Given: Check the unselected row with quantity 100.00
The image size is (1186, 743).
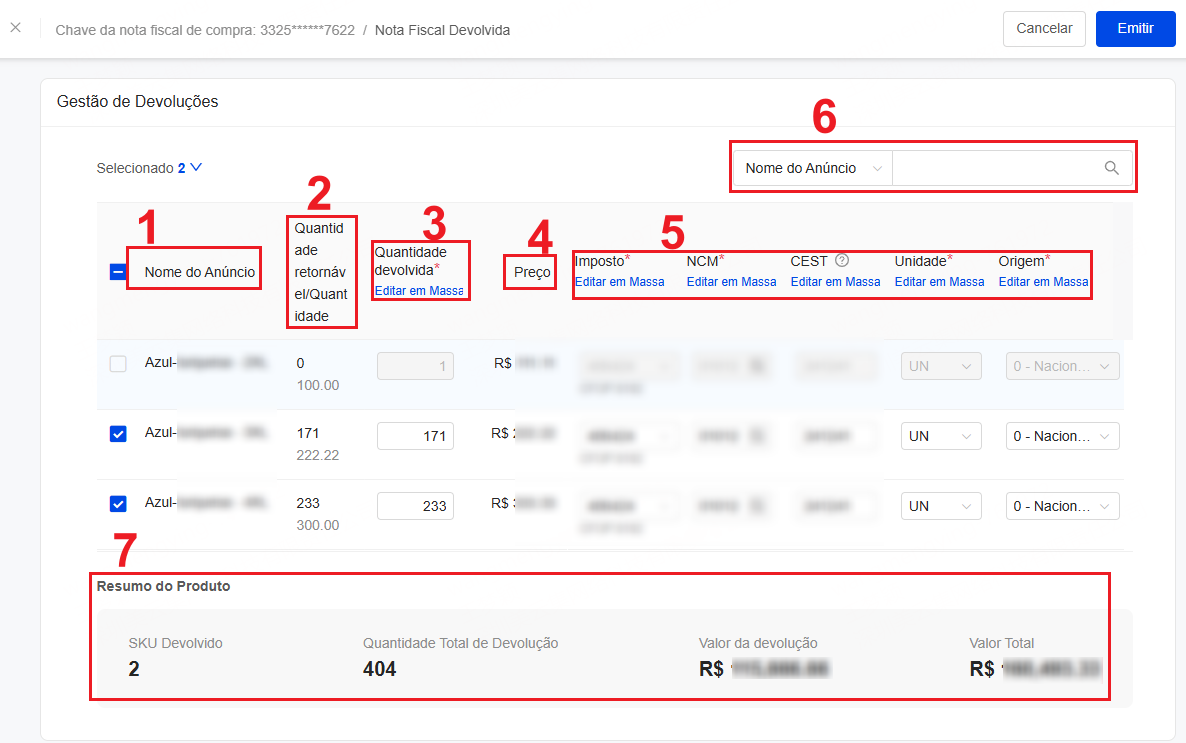Looking at the screenshot, I should [118, 364].
